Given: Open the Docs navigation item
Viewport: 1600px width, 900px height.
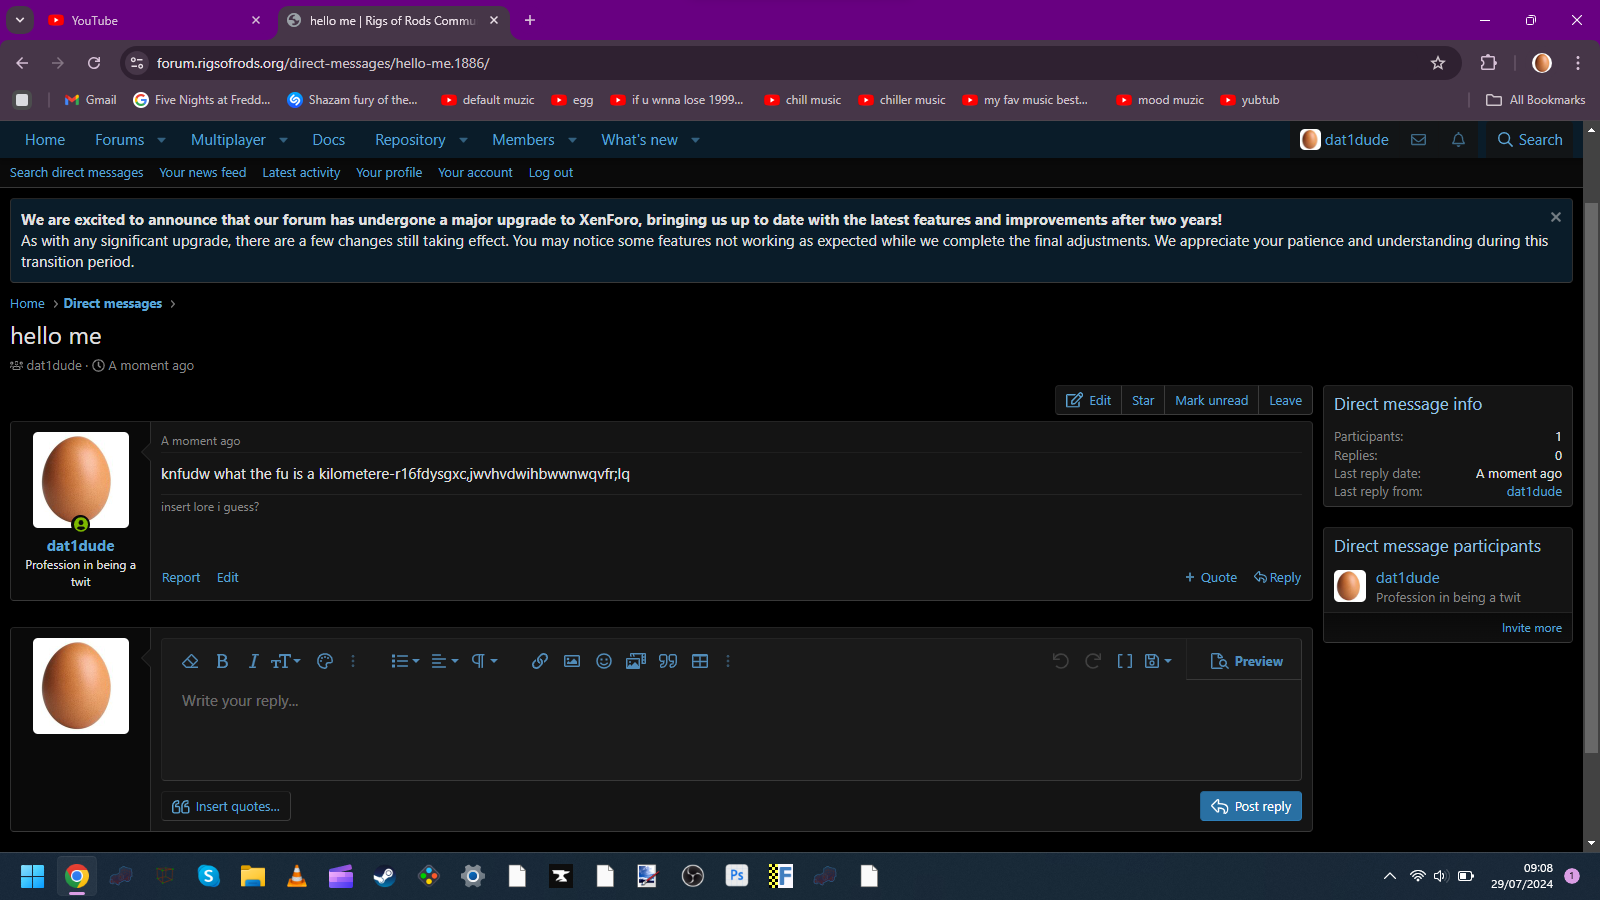Looking at the screenshot, I should click(x=328, y=140).
